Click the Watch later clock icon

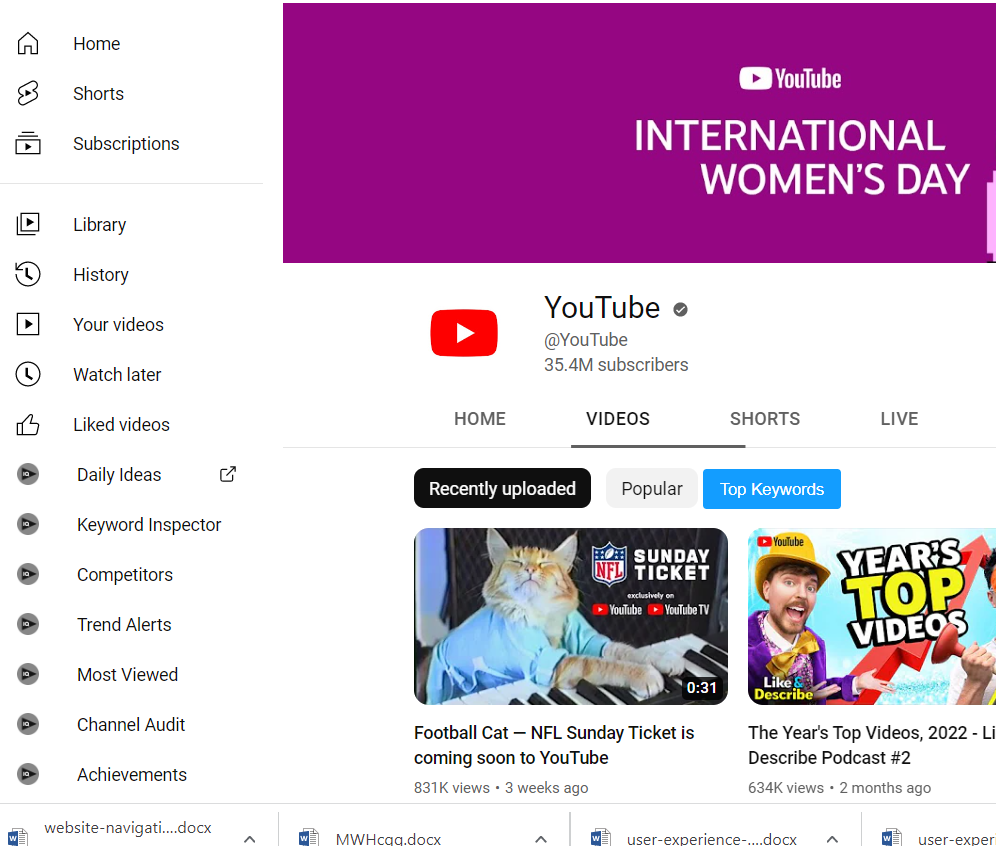pos(28,374)
